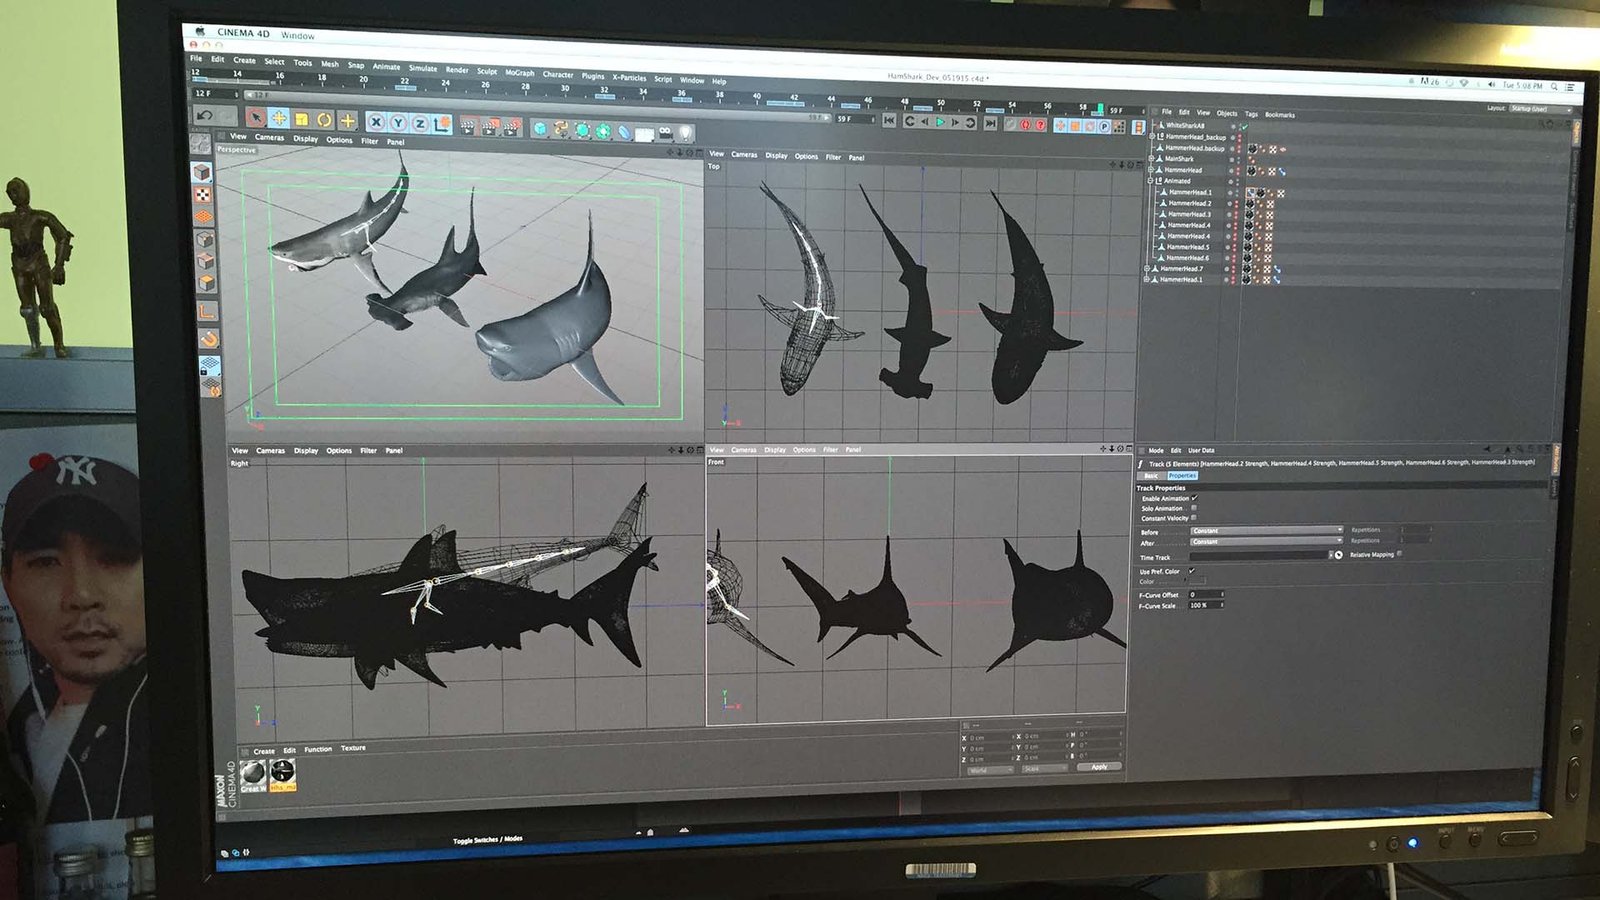Select the HammerHead.3 object in the tree
This screenshot has width=1600, height=900.
[1189, 214]
